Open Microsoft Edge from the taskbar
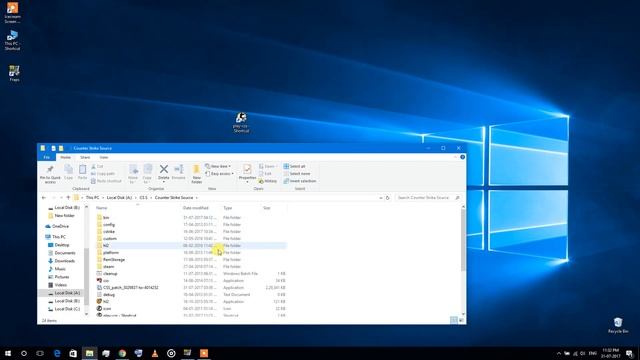Image resolution: width=640 pixels, height=360 pixels. (x=57, y=353)
